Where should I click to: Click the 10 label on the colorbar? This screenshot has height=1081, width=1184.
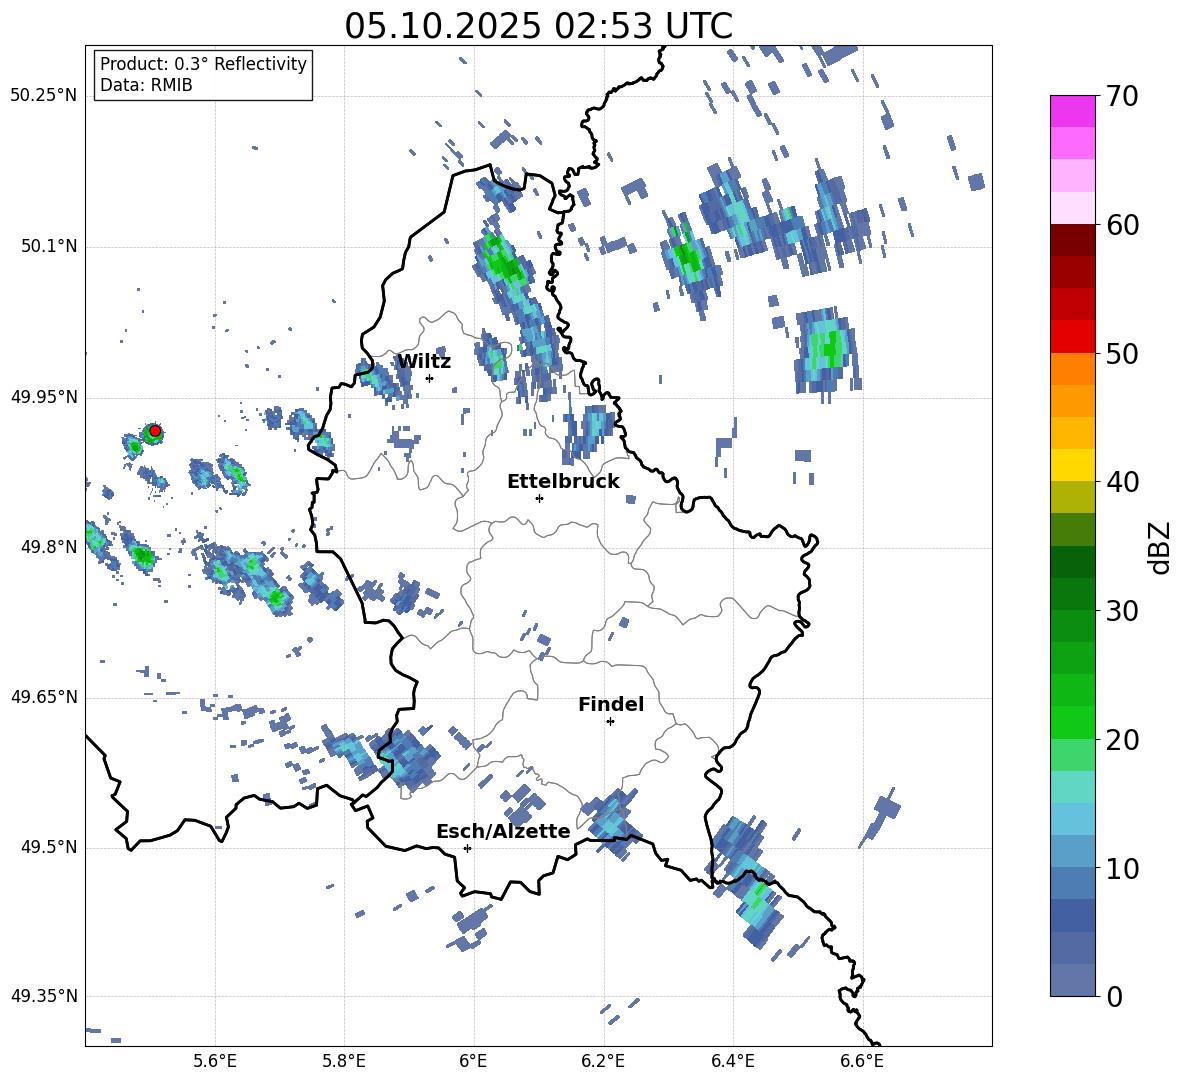[x=1123, y=868]
